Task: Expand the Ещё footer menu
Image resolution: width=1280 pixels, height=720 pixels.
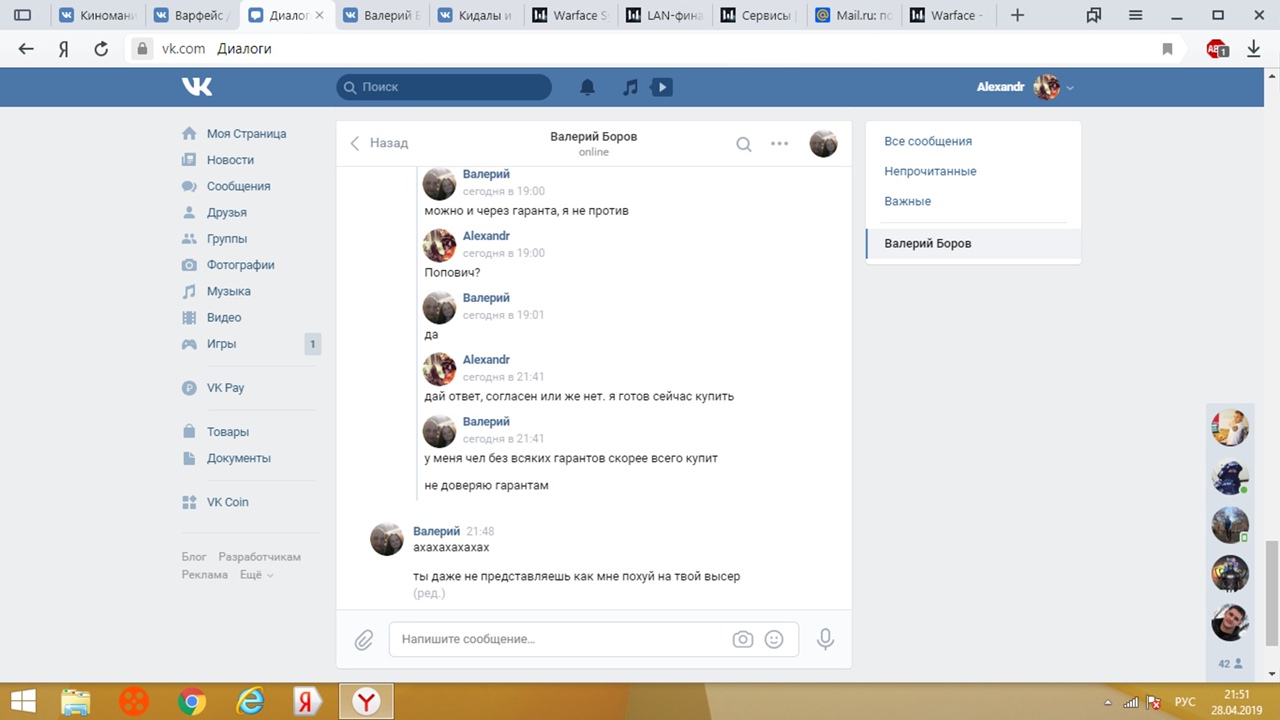Action: tap(256, 575)
